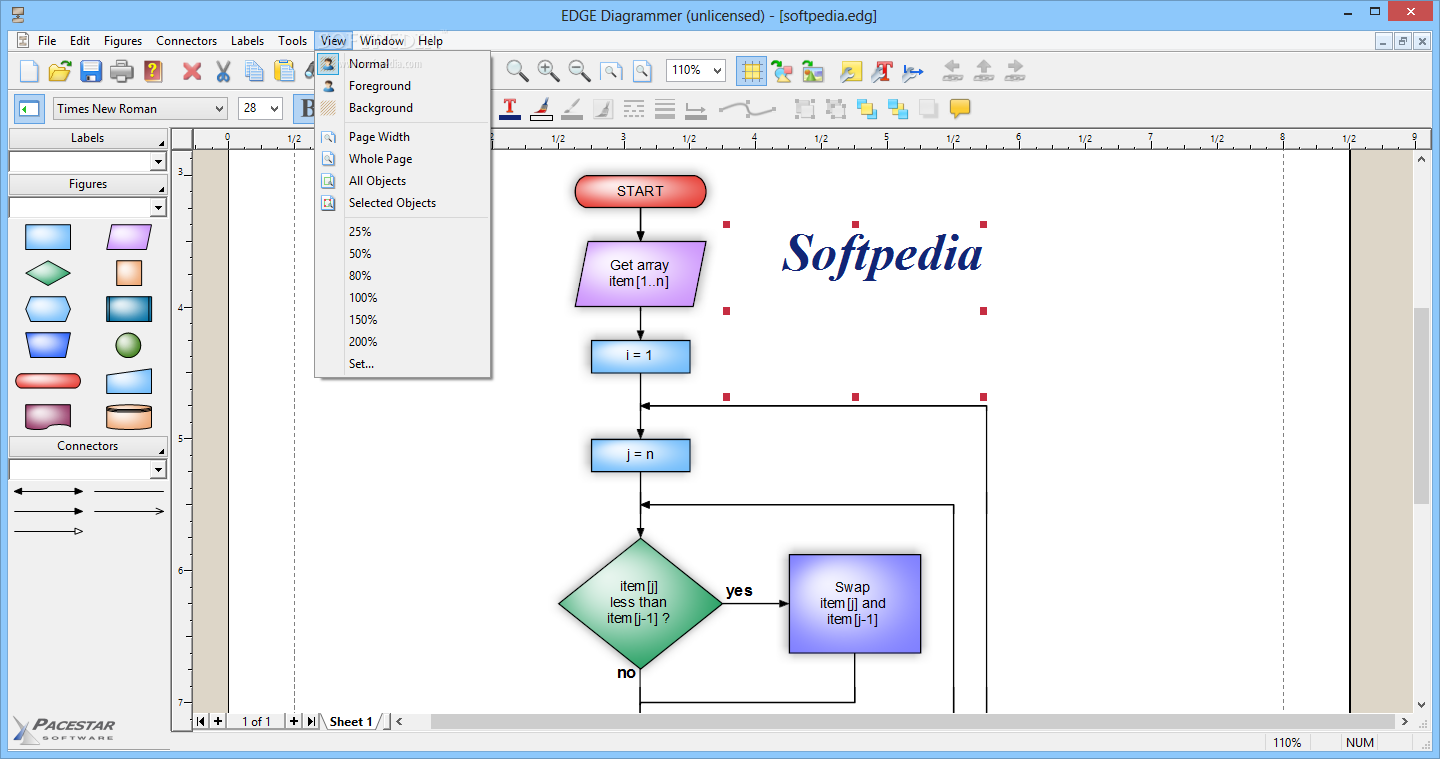The width and height of the screenshot is (1440, 759).
Task: Collapse the Figures panel header
Action: [x=87, y=184]
